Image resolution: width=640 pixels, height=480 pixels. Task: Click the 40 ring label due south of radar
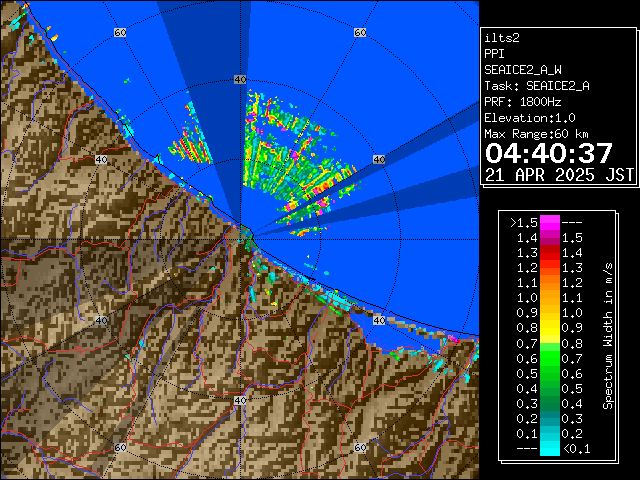tap(240, 400)
